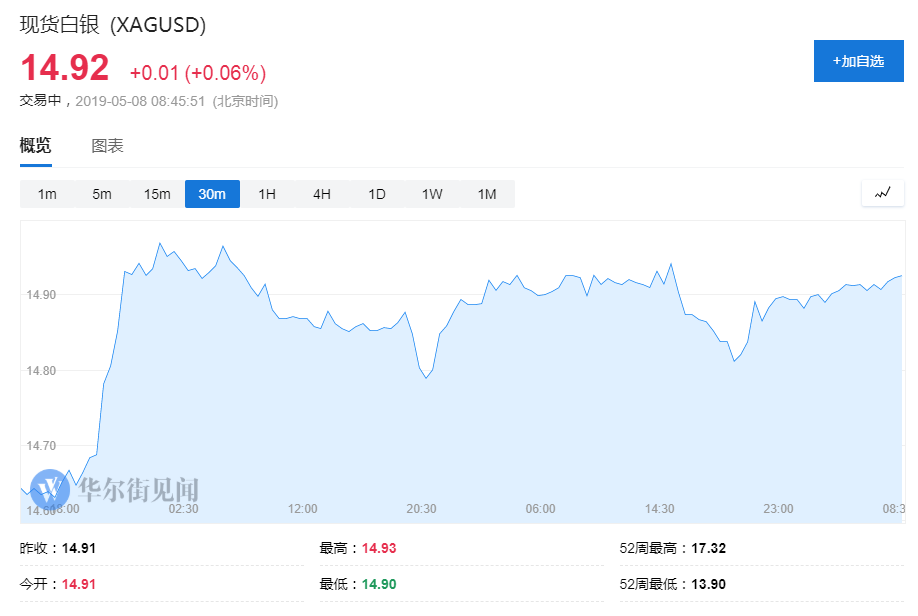
Task: Select the 1W timeframe
Action: click(431, 194)
